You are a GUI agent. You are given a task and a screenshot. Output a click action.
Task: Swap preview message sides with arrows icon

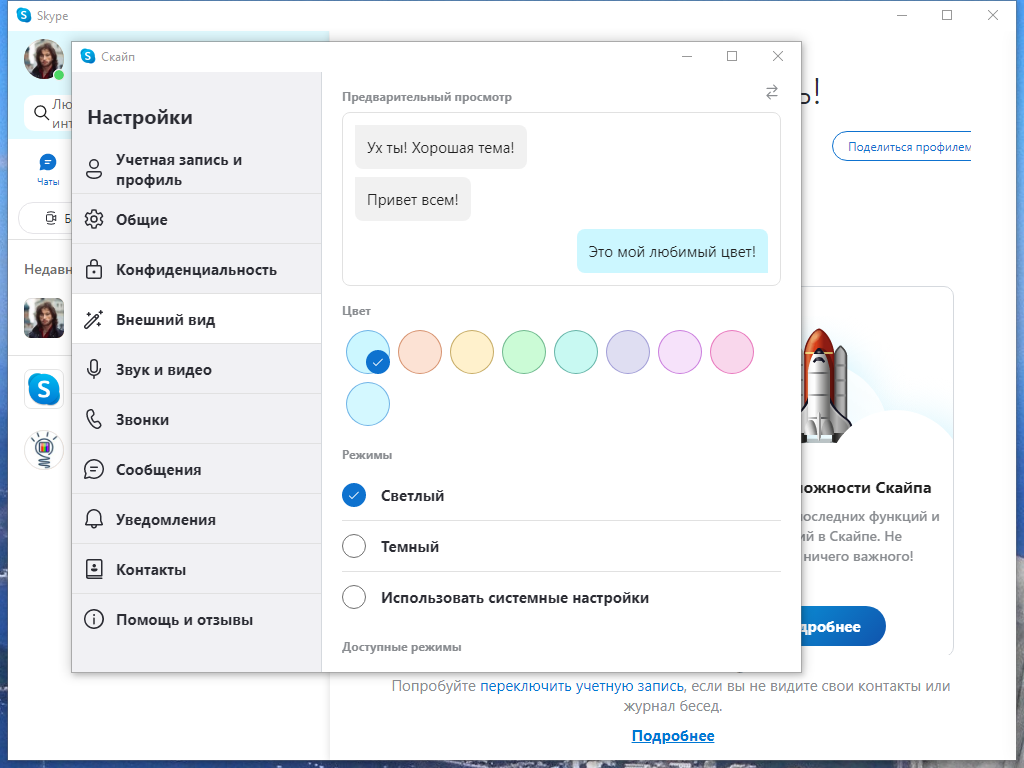coord(772,92)
